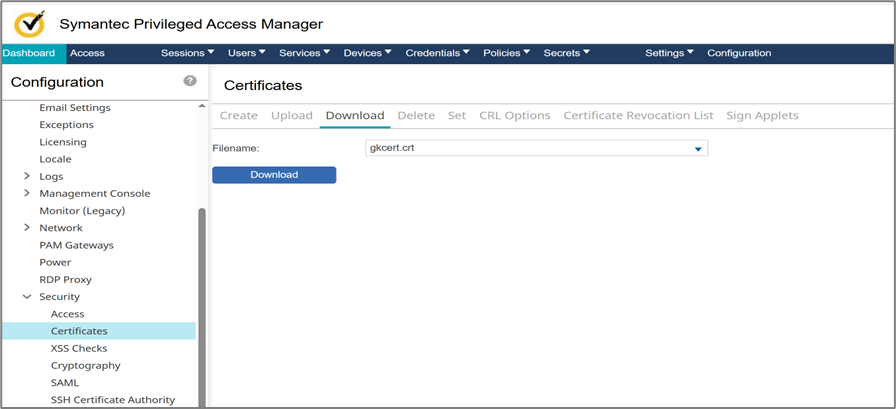Open the Filename dropdown arrow
The width and height of the screenshot is (896, 409).
tap(699, 149)
